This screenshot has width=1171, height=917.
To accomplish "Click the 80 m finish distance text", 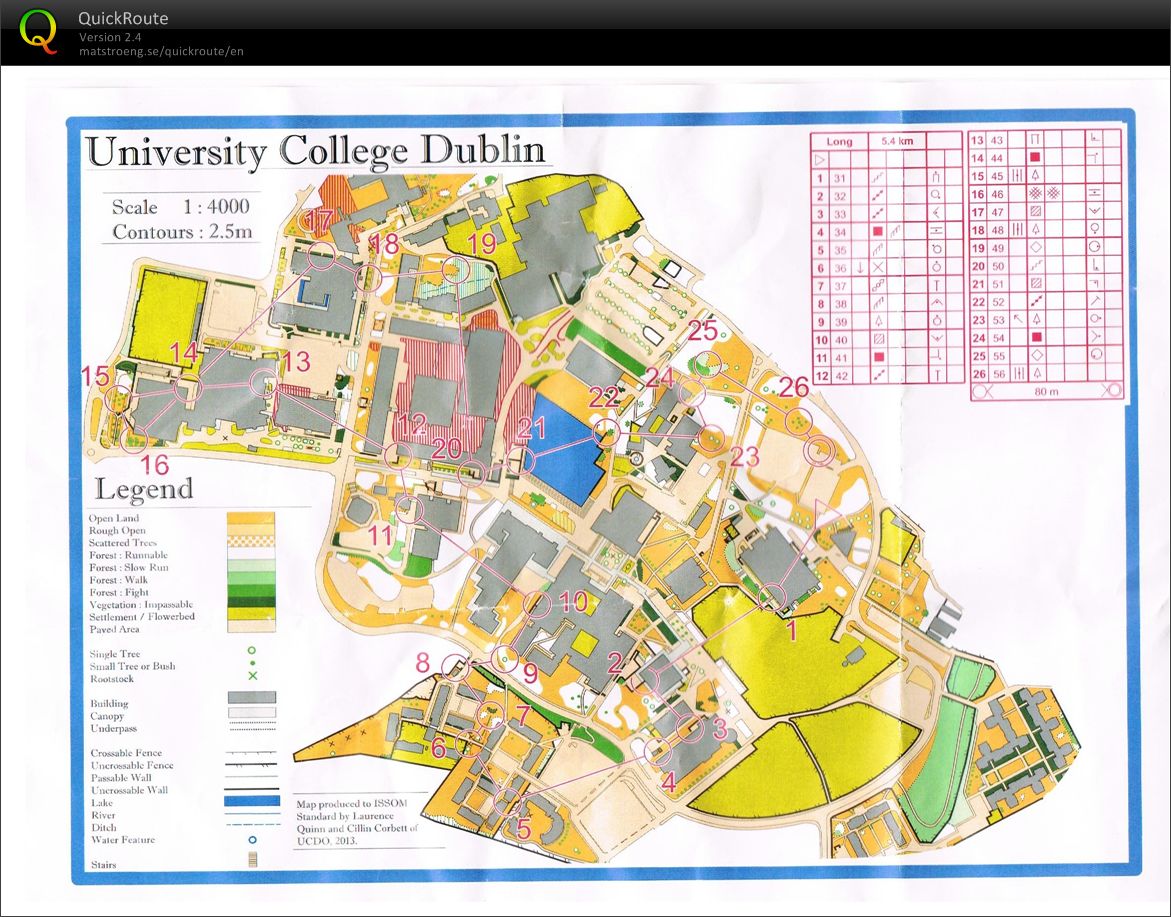I will [1046, 391].
